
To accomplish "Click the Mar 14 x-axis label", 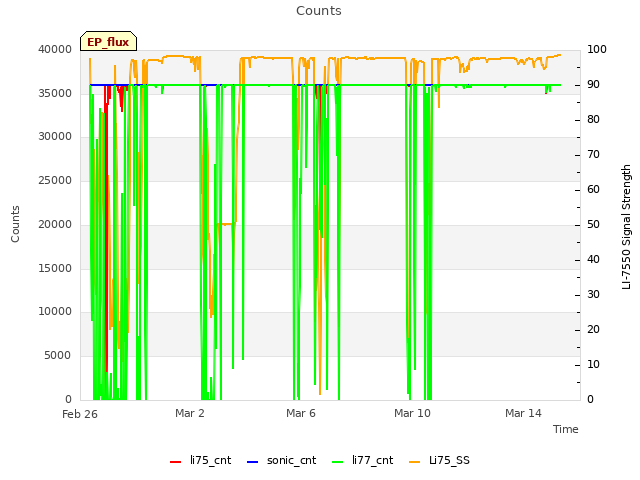I will click(x=523, y=413).
